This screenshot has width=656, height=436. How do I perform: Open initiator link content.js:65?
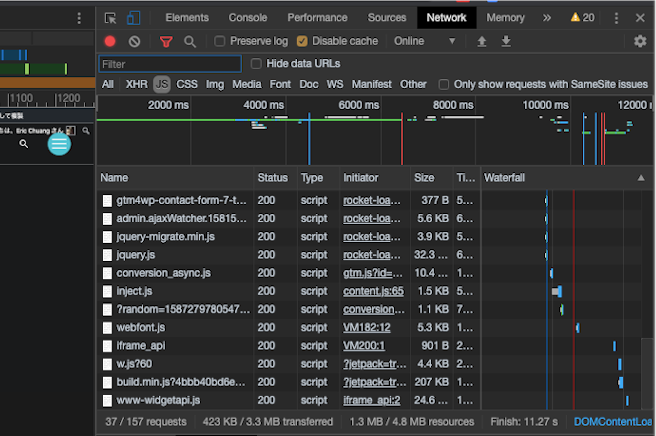pos(373,291)
